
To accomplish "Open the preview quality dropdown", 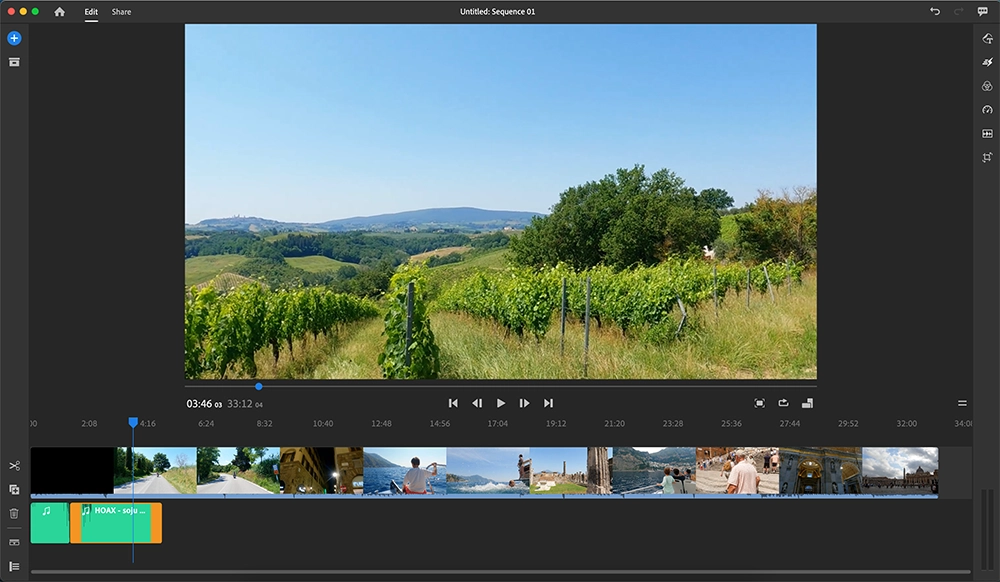I will 810,403.
